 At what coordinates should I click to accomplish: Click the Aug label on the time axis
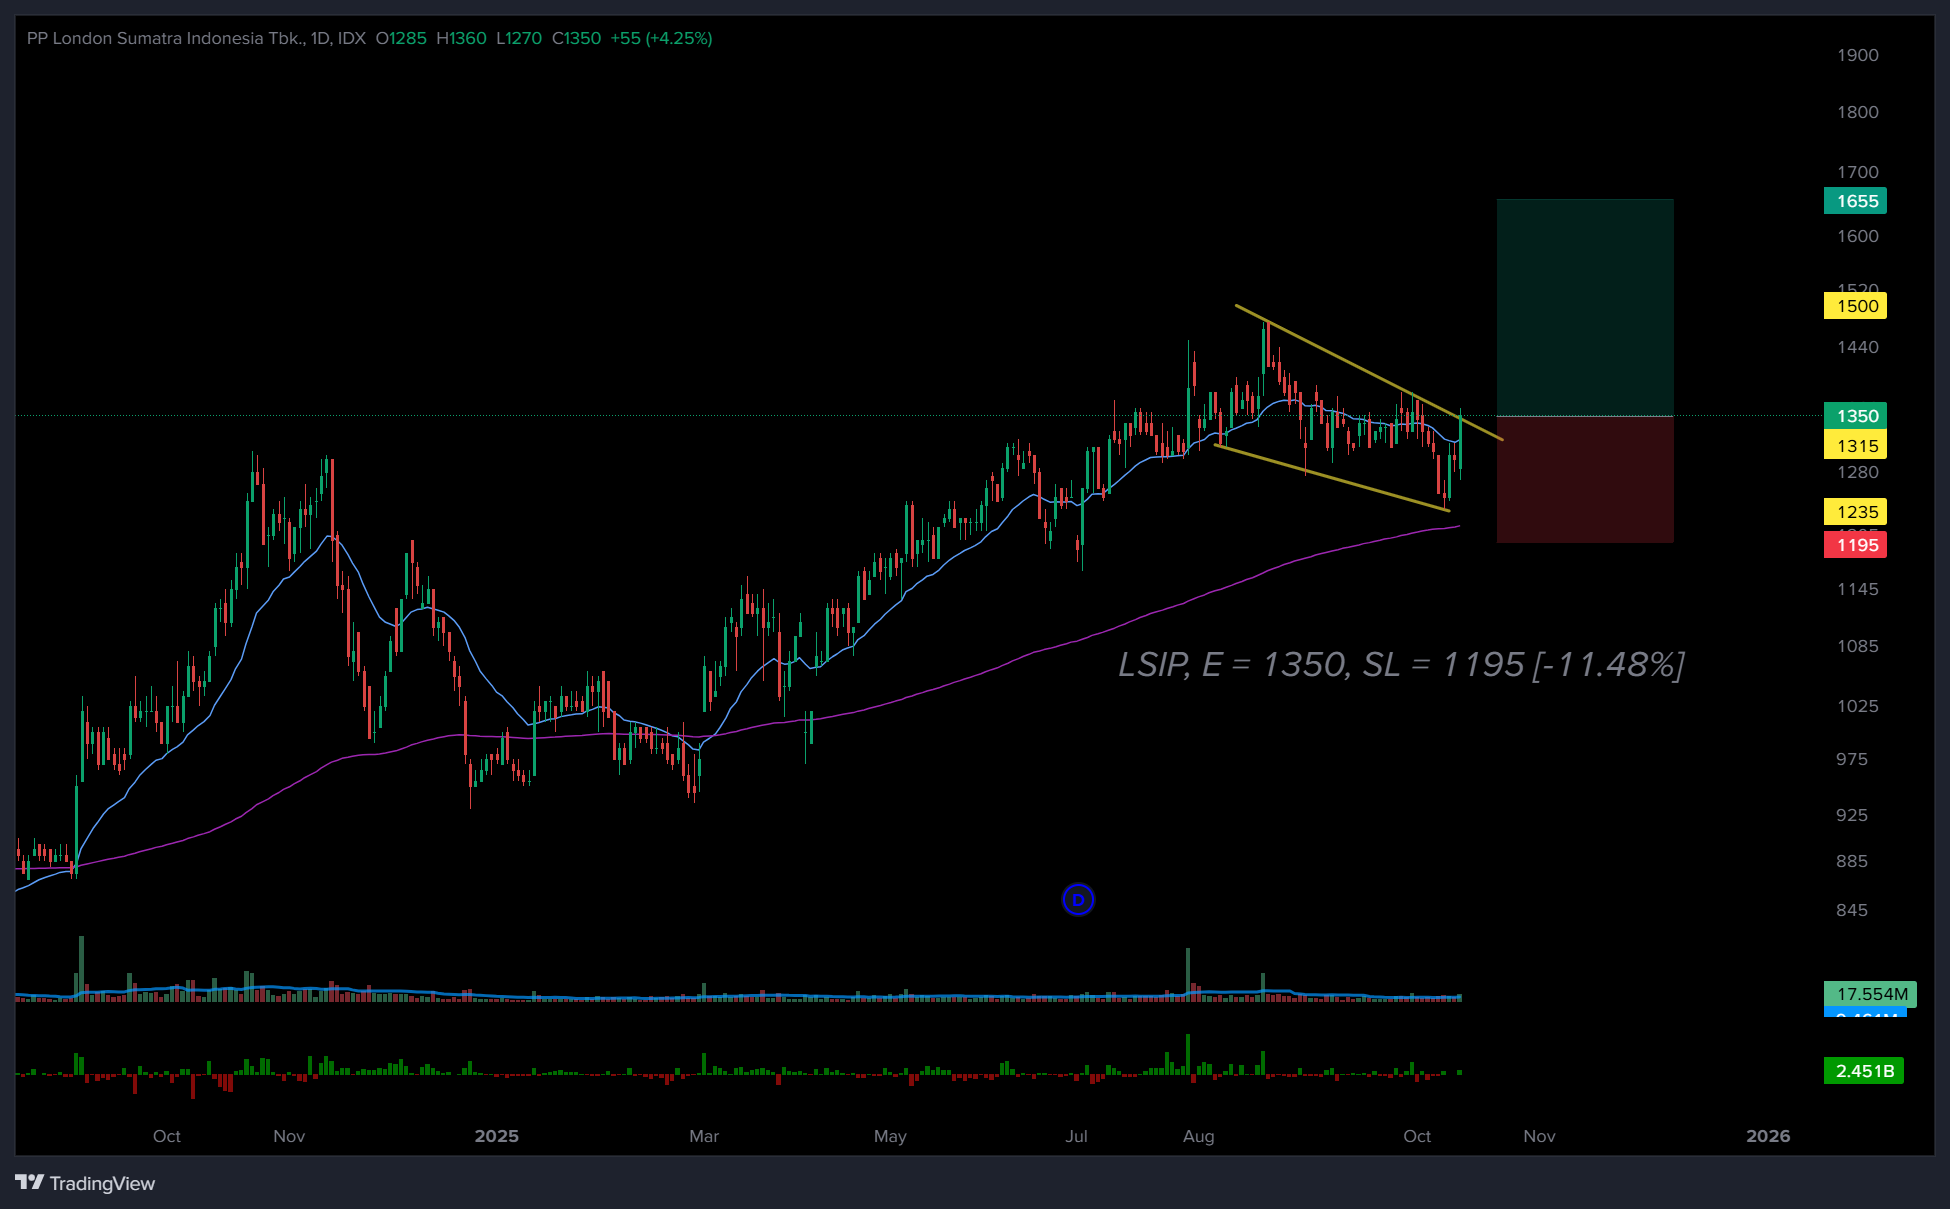pyautogui.click(x=1198, y=1136)
